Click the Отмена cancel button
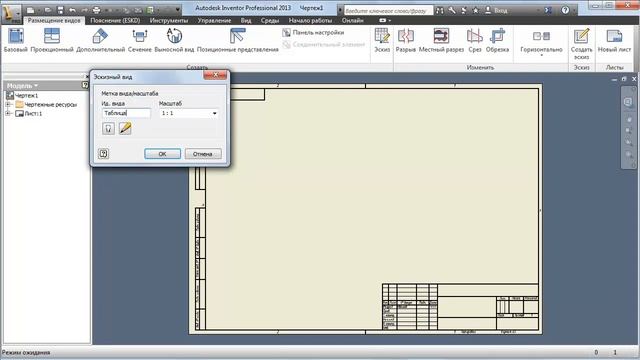Image resolution: width=640 pixels, height=360 pixels. [x=203, y=154]
